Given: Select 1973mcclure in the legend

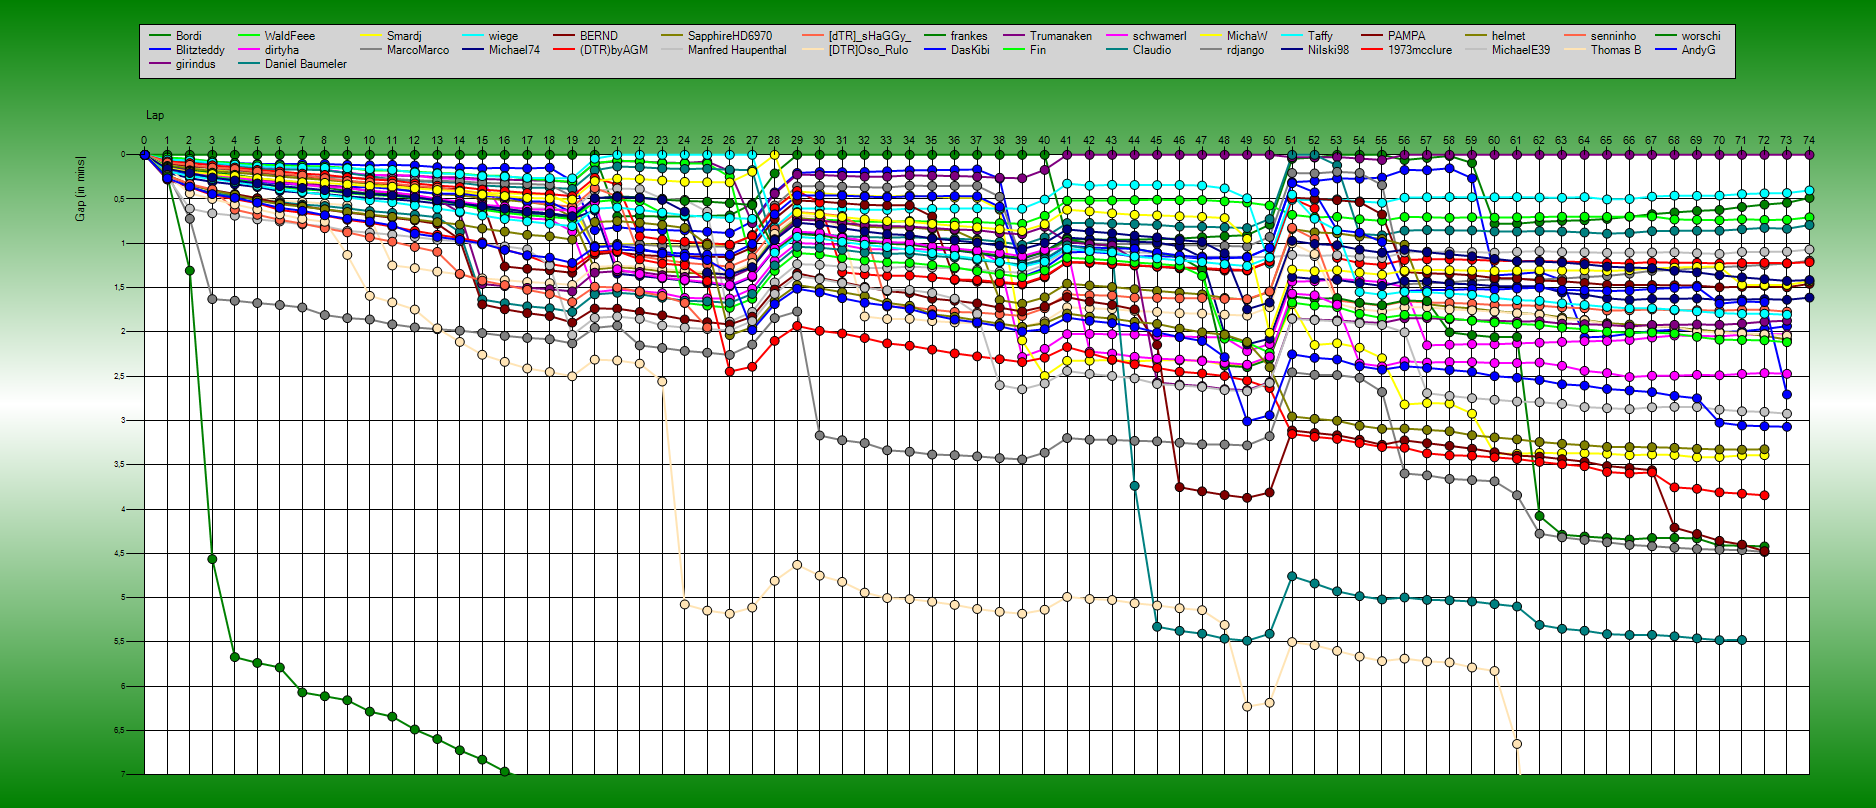Looking at the screenshot, I should tap(1419, 50).
